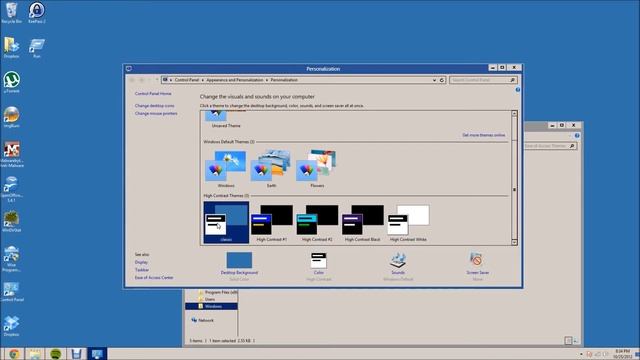Screen dimensions: 640x360
Task: Click the taskbar icon right of Spotify
Action: coord(76,354)
